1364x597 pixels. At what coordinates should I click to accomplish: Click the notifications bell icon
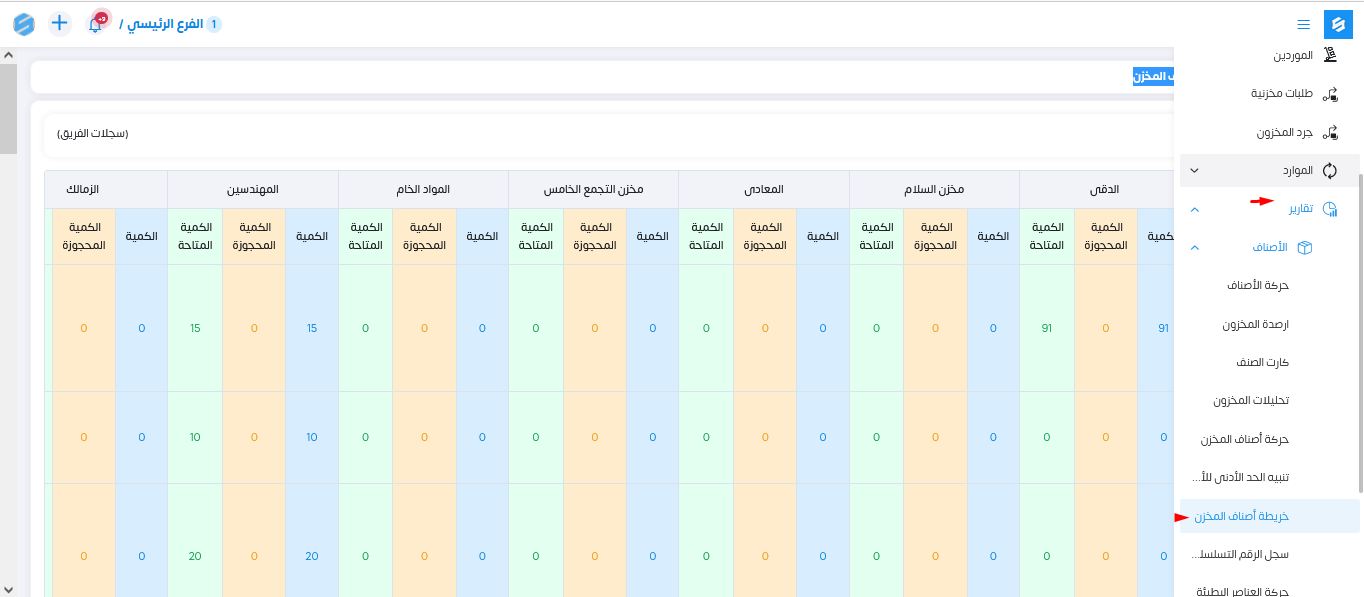pyautogui.click(x=96, y=25)
